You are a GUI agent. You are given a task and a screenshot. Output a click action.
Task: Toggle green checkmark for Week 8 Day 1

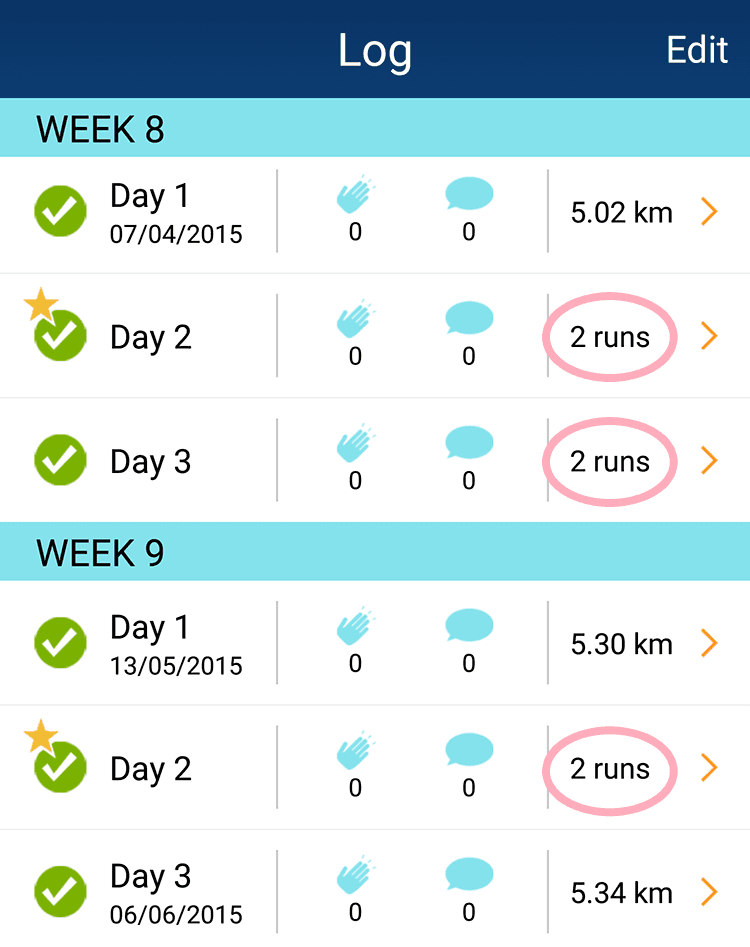click(60, 211)
